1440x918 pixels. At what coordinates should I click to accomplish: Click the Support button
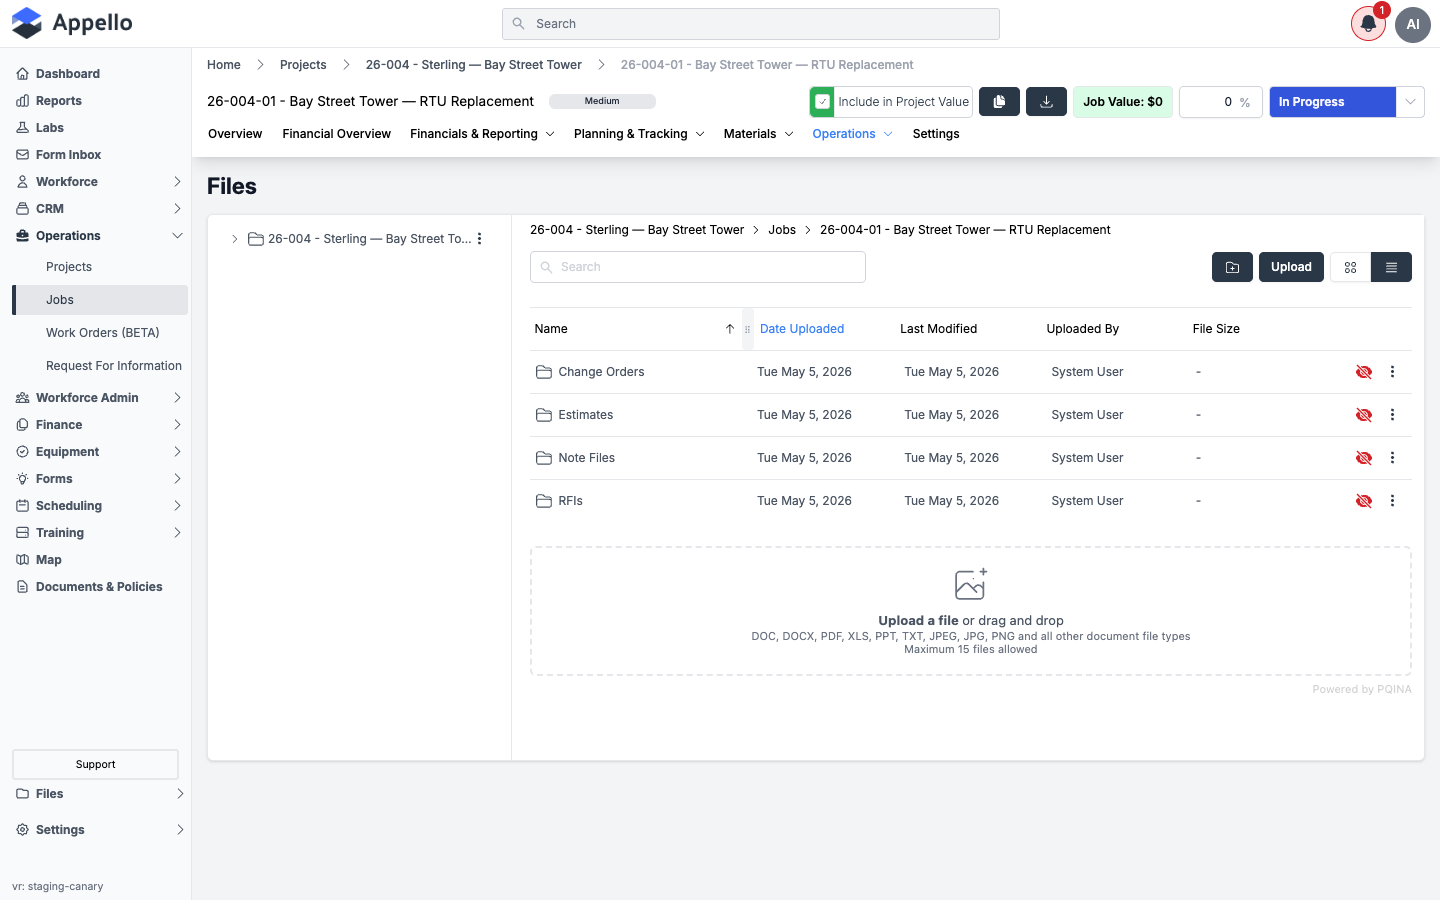[95, 765]
